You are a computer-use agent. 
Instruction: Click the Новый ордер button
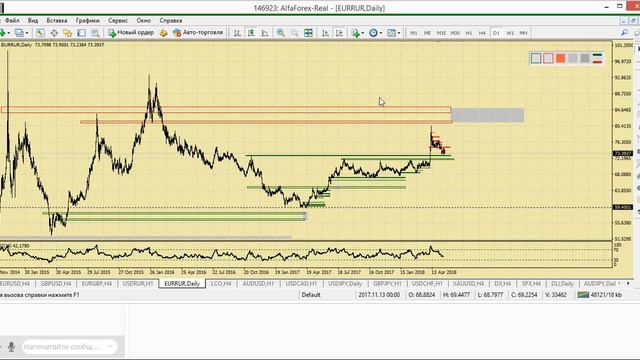tap(131, 33)
